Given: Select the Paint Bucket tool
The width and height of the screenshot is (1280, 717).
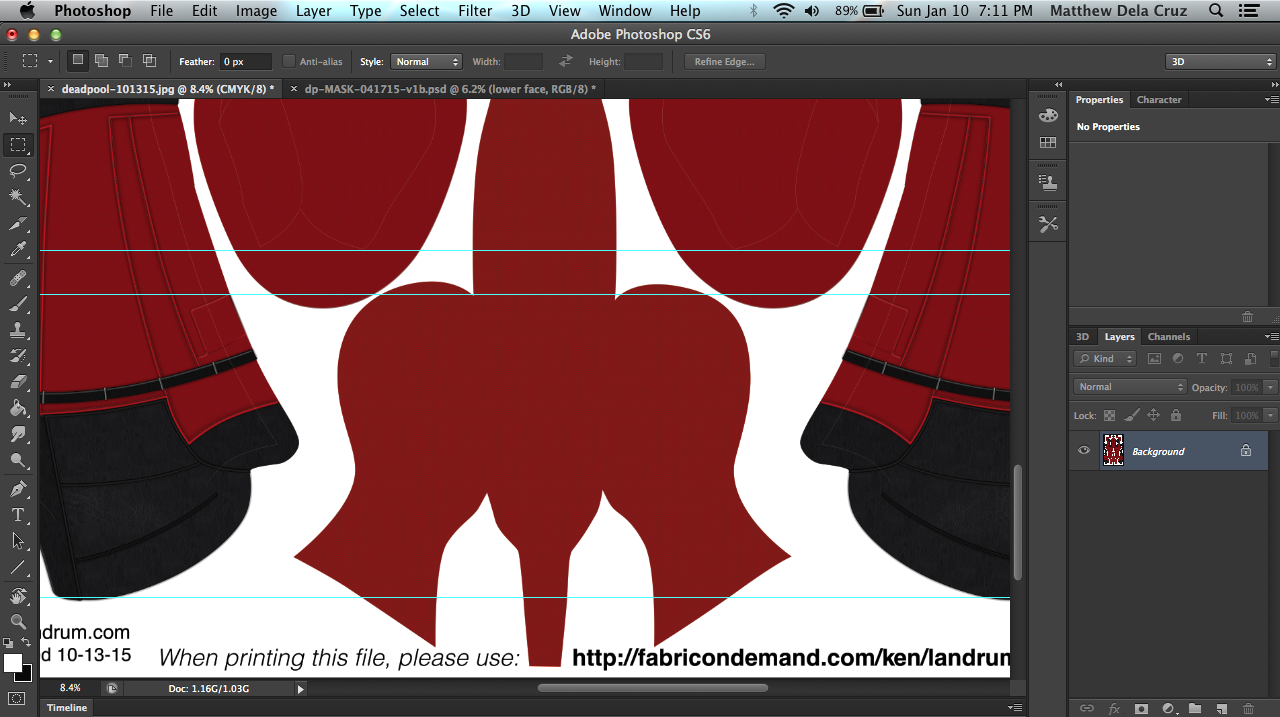Looking at the screenshot, I should 18,408.
